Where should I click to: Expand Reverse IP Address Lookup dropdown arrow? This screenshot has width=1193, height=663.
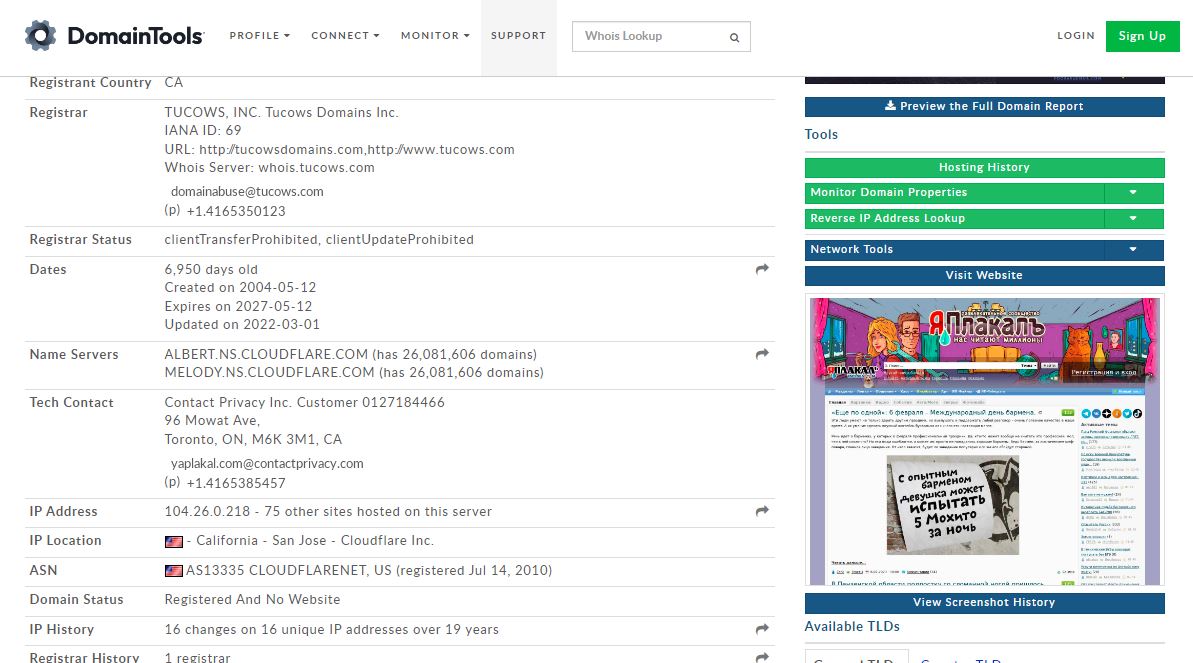coord(1133,218)
